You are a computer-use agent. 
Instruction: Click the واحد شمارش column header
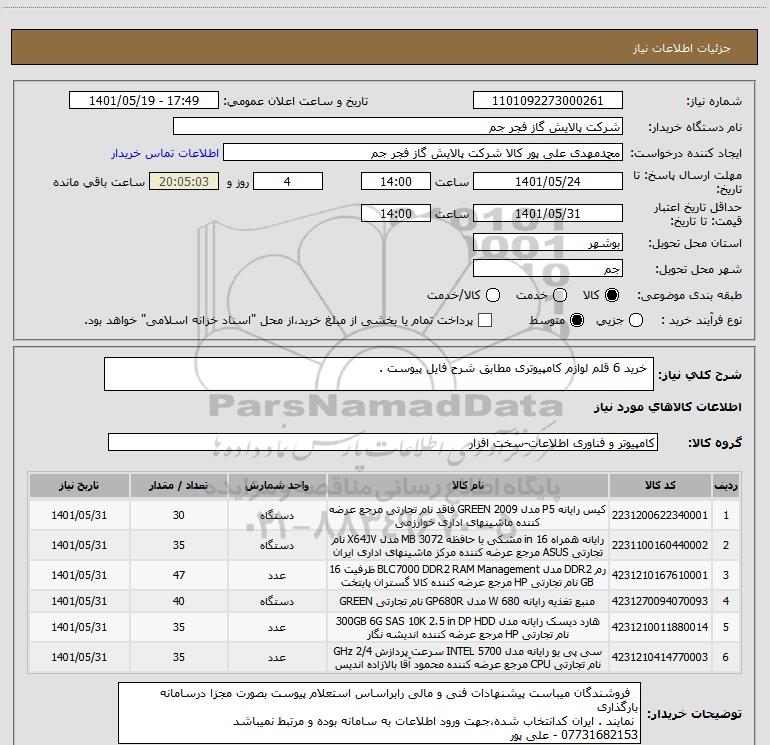pos(277,486)
